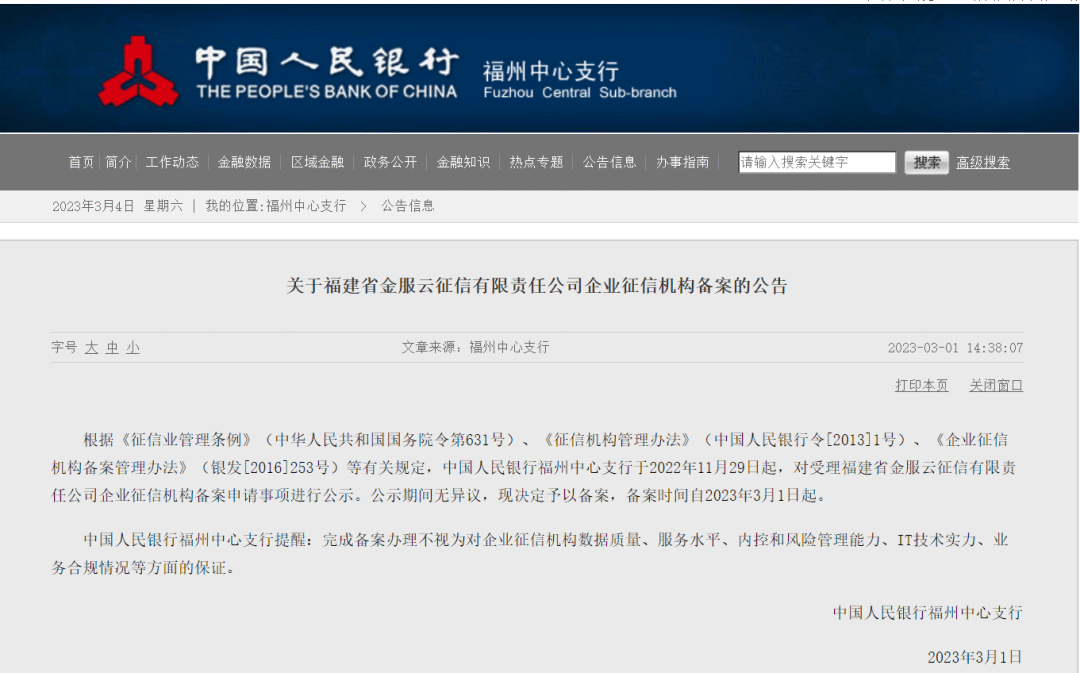
Task: Open the 首页 menu item
Action: click(81, 163)
